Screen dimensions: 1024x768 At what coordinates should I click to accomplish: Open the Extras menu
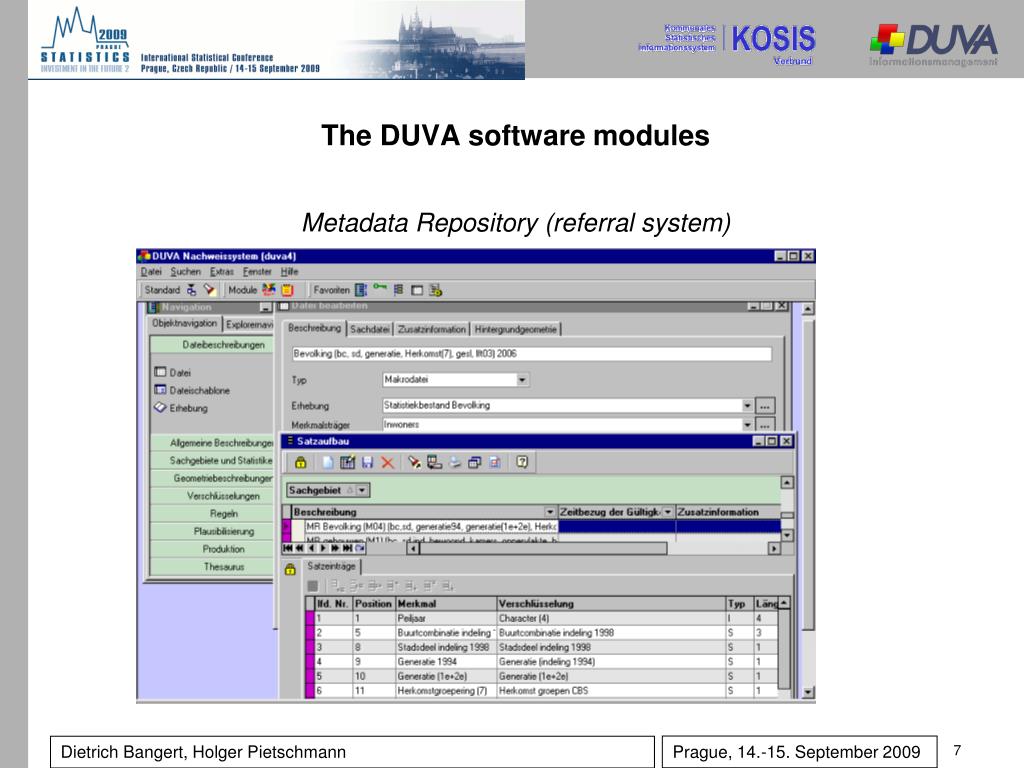pyautogui.click(x=222, y=271)
